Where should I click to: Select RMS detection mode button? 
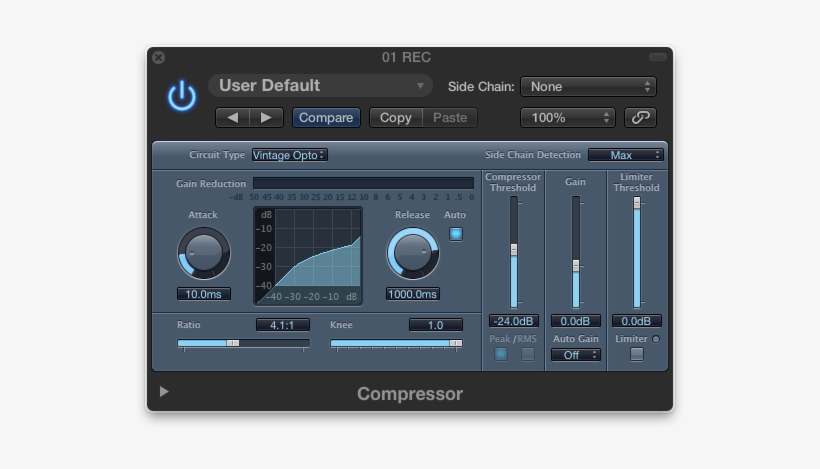[528, 354]
